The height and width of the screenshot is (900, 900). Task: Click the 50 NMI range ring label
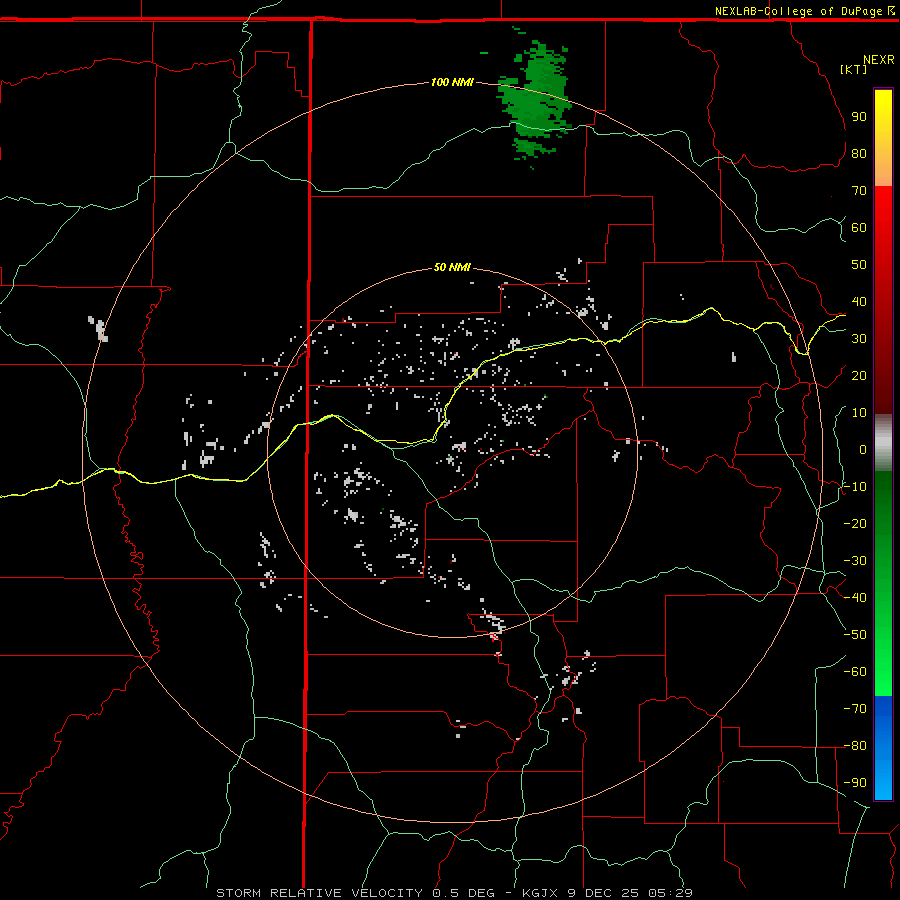pos(452,267)
